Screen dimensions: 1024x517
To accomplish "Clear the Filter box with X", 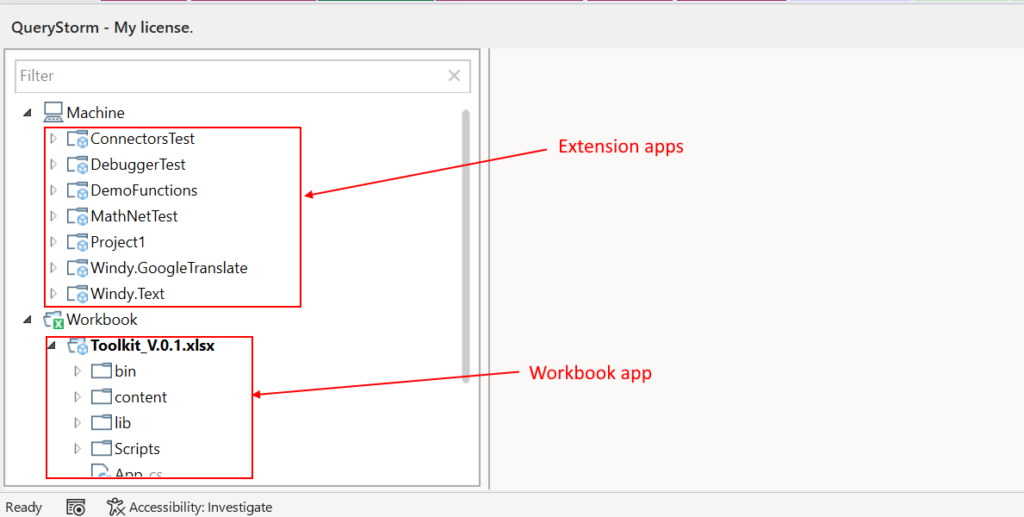I will click(x=454, y=76).
